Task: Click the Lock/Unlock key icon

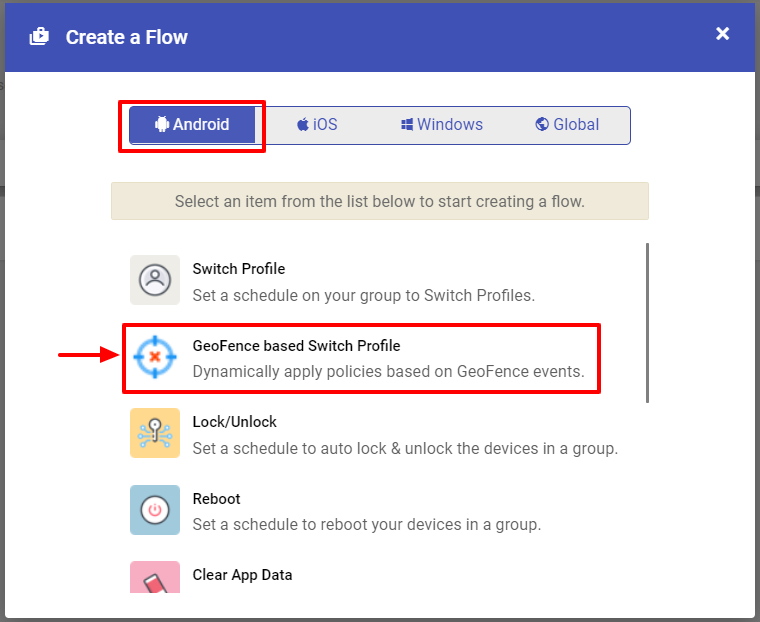Action: pyautogui.click(x=155, y=433)
